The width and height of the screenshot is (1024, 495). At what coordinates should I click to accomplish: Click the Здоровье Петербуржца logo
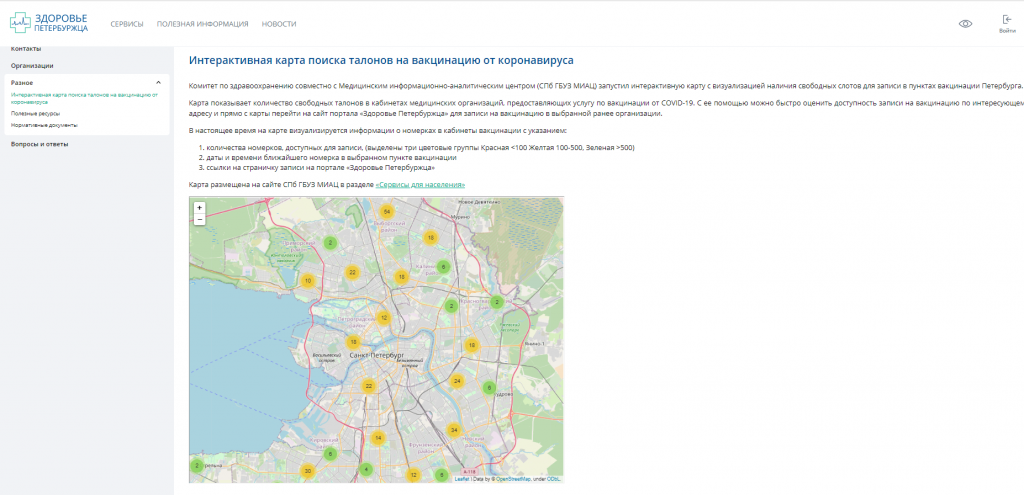click(x=49, y=23)
